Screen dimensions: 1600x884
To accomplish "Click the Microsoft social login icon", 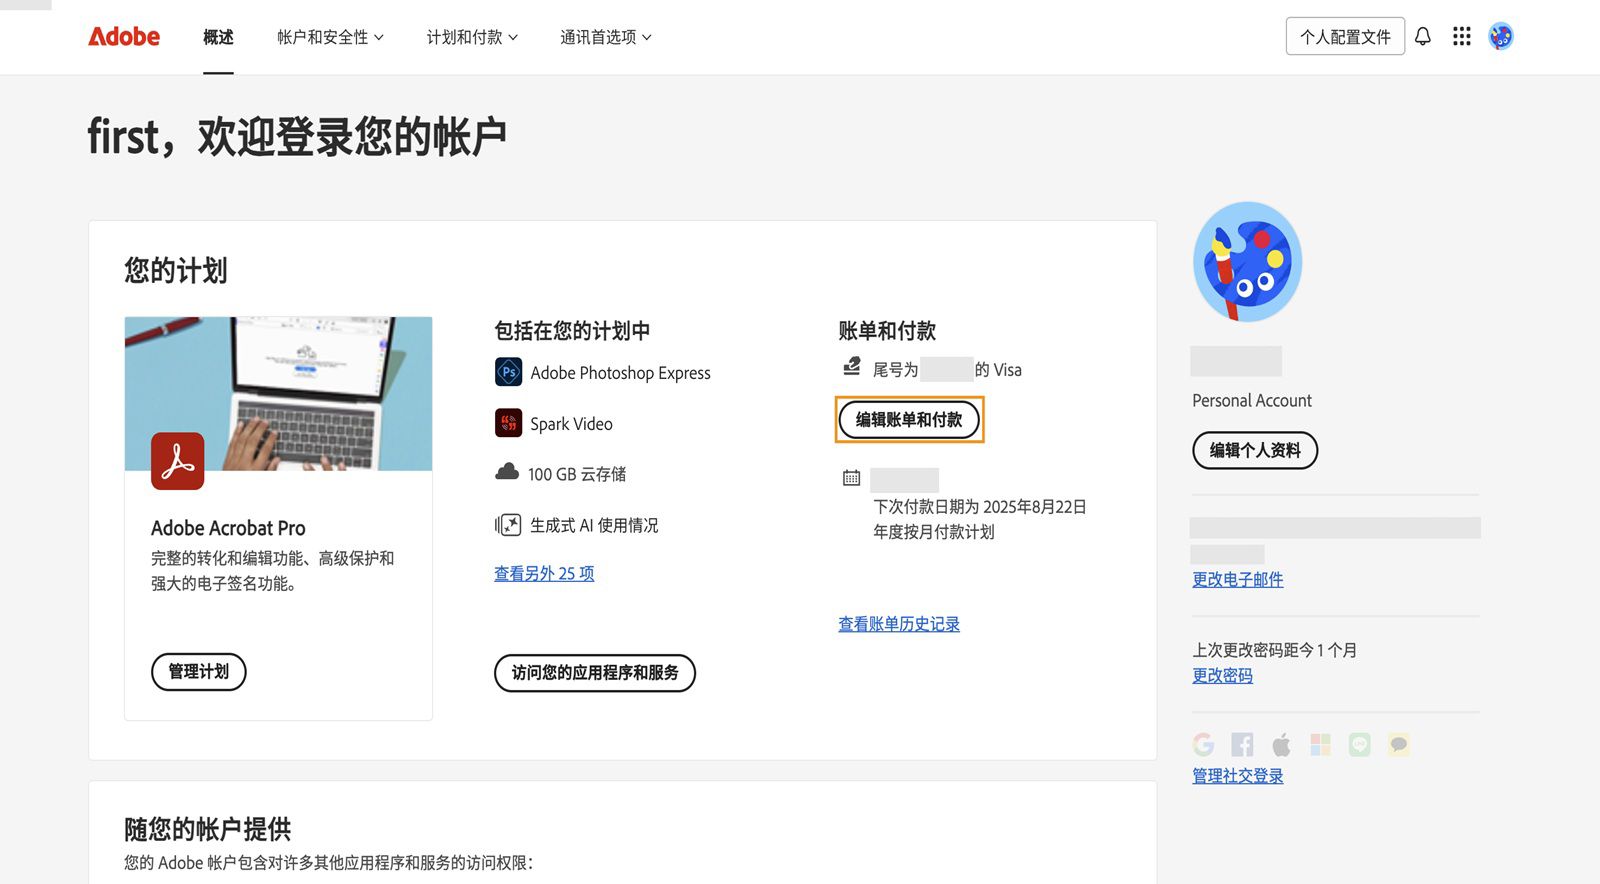I will pyautogui.click(x=1320, y=744).
